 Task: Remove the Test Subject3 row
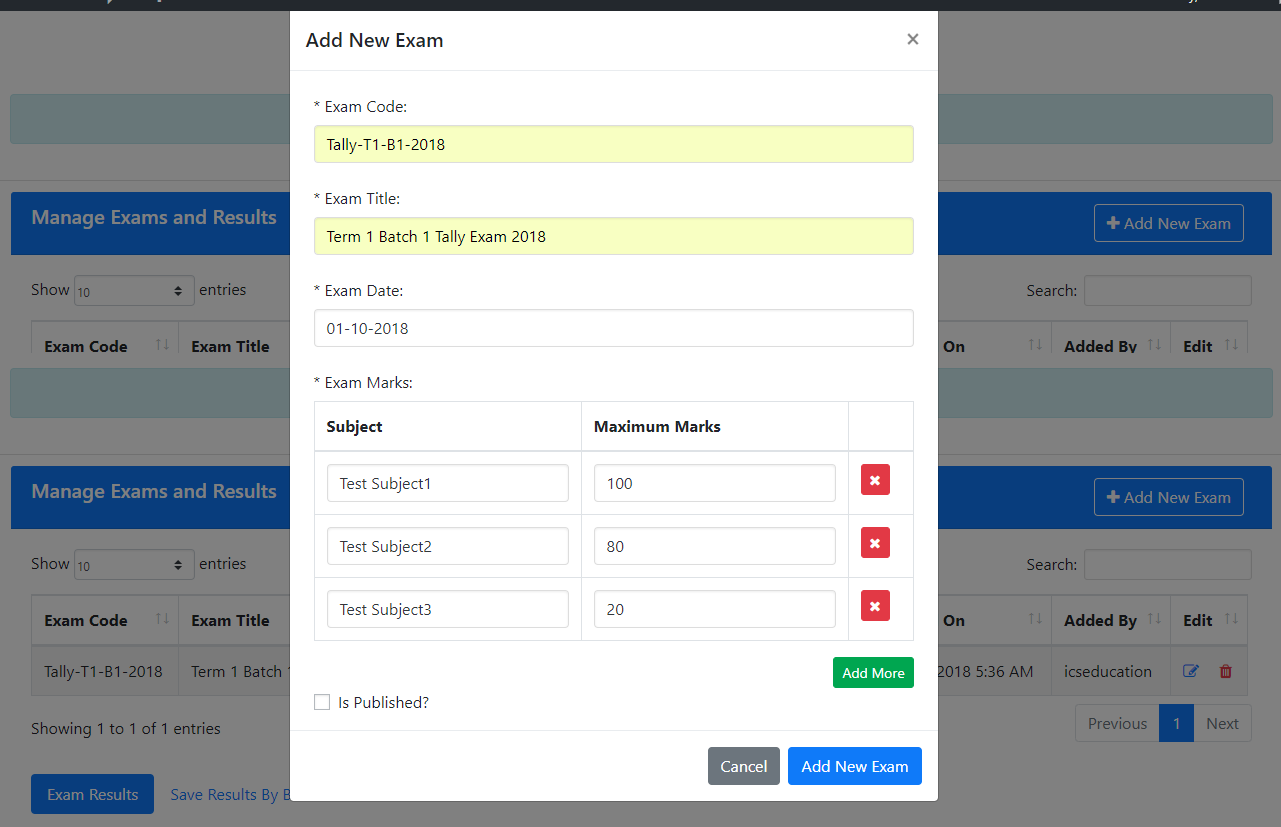(875, 606)
